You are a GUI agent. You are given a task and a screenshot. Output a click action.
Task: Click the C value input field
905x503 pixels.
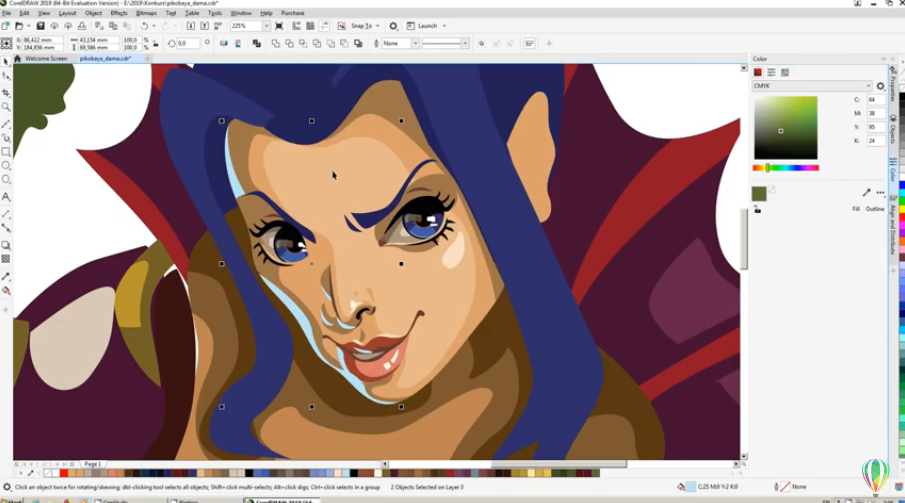(x=876, y=100)
